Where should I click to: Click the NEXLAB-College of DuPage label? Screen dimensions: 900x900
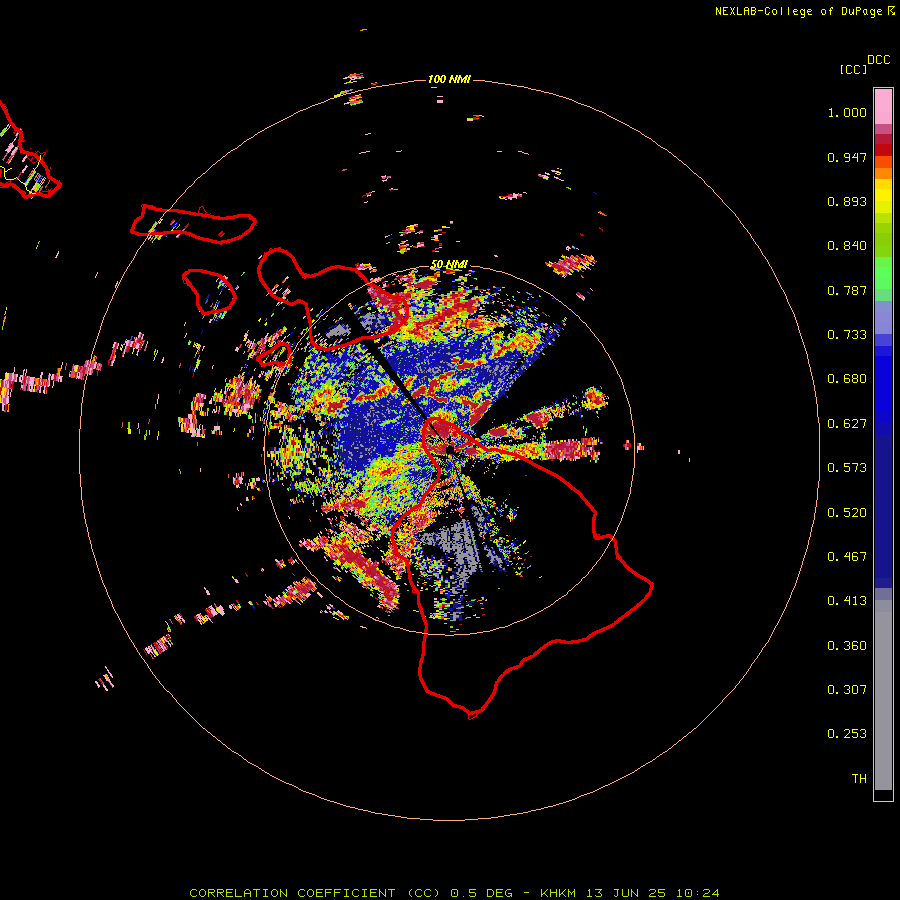(x=804, y=11)
